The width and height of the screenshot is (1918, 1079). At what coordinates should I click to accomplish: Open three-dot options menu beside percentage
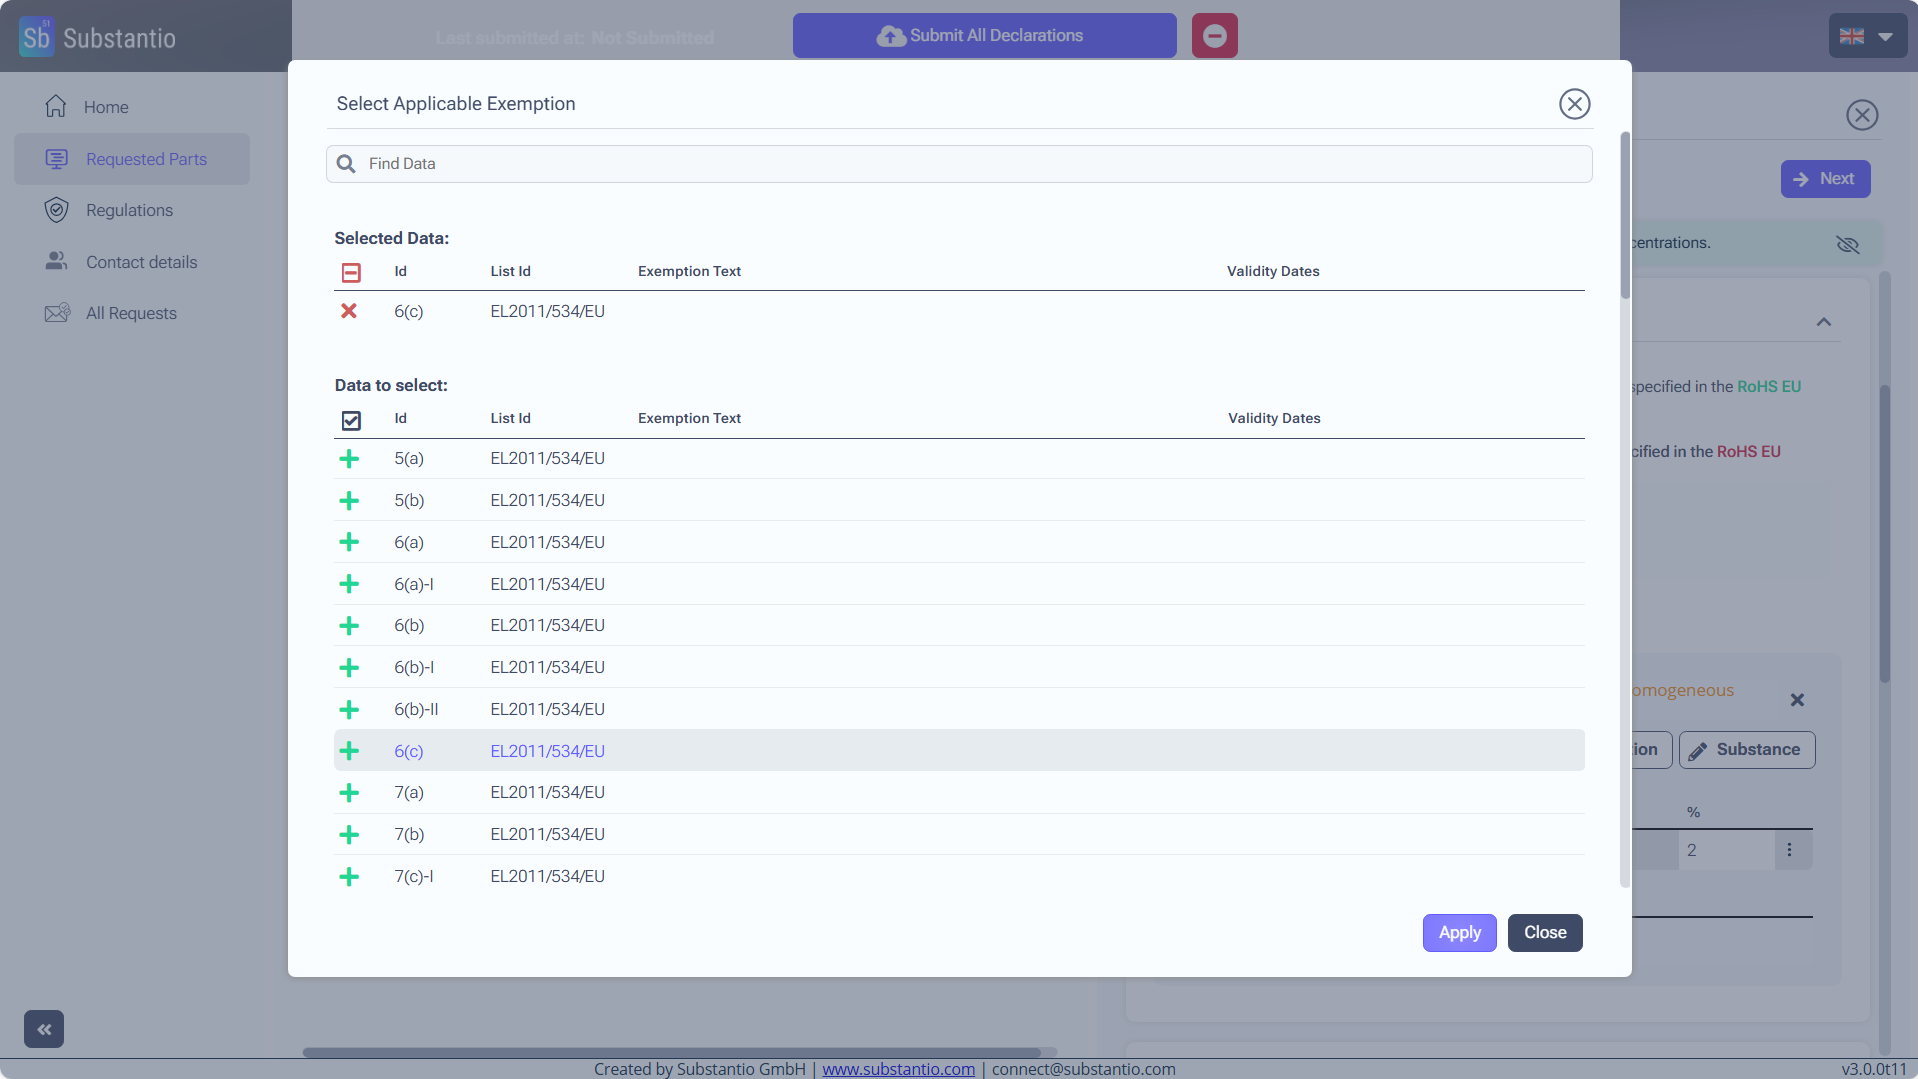coord(1789,850)
